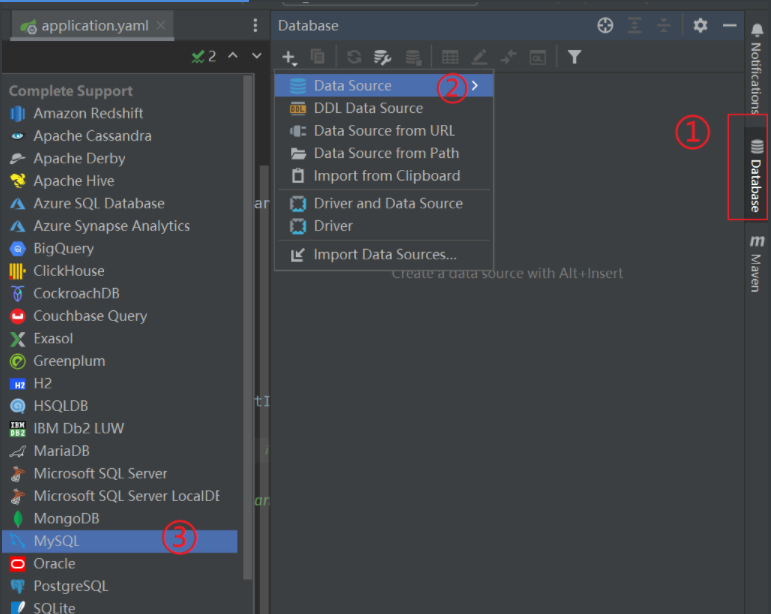This screenshot has width=771, height=614.
Task: Select IBM Db2 LUW
Action: click(120, 428)
